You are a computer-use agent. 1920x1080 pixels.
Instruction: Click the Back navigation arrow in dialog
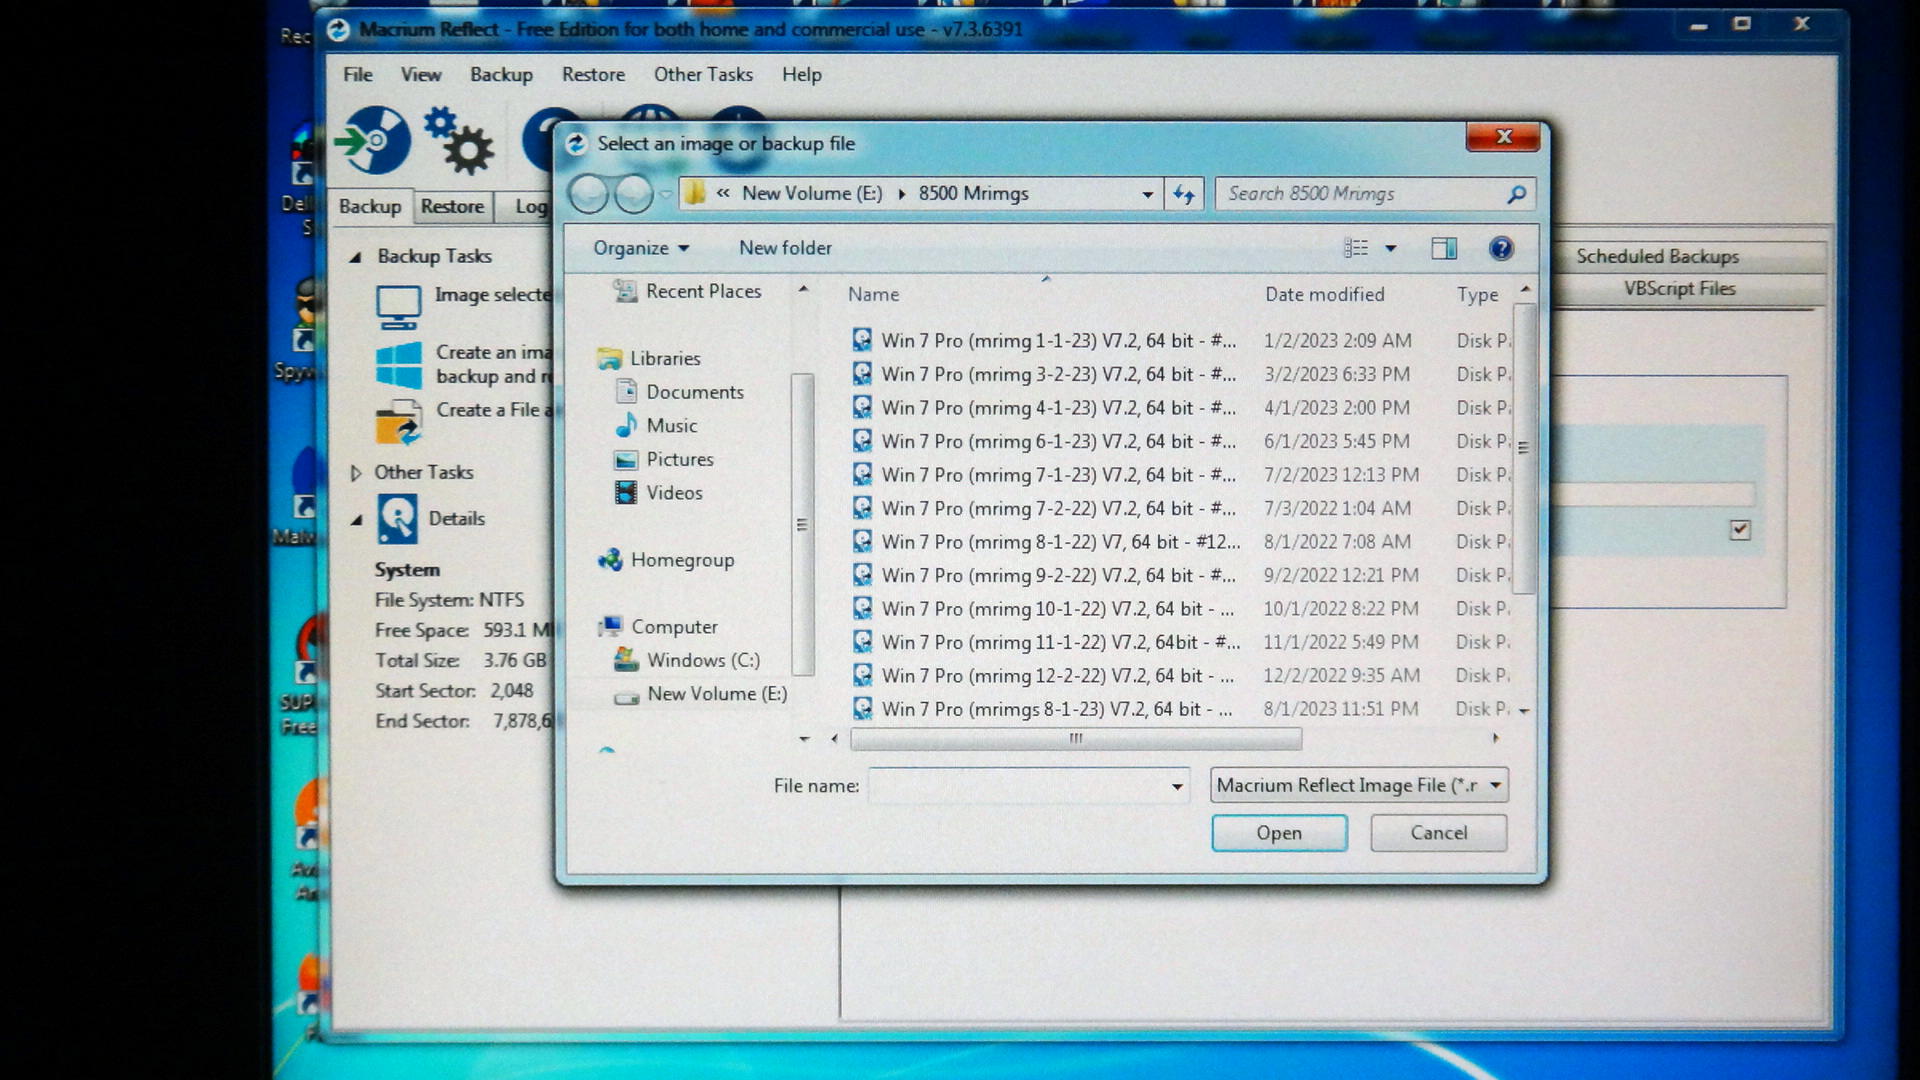pyautogui.click(x=589, y=194)
